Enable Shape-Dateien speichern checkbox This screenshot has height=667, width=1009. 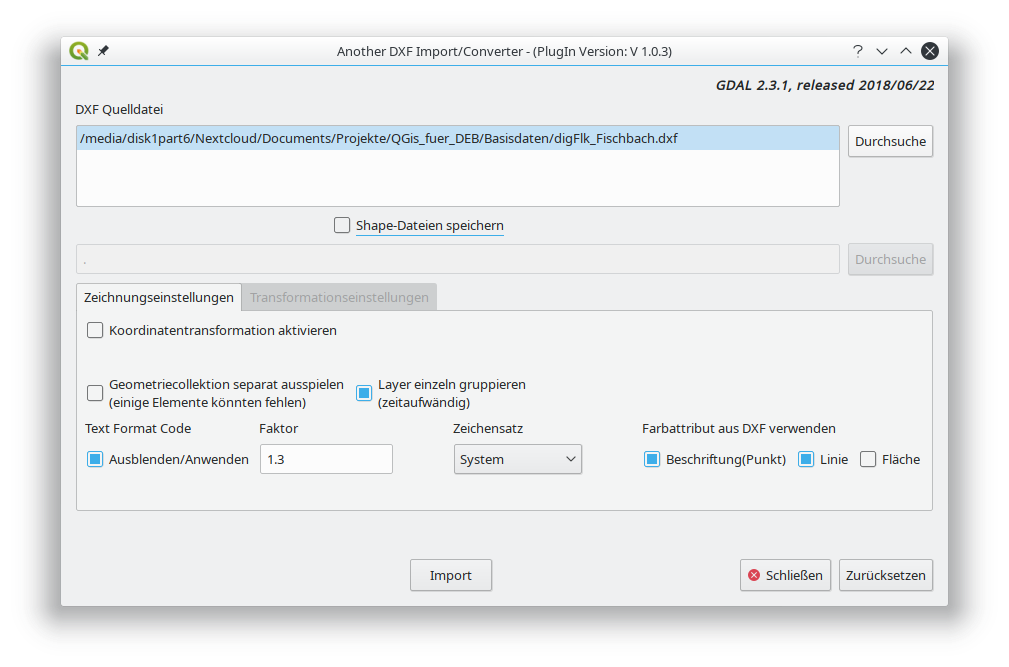pyautogui.click(x=342, y=226)
